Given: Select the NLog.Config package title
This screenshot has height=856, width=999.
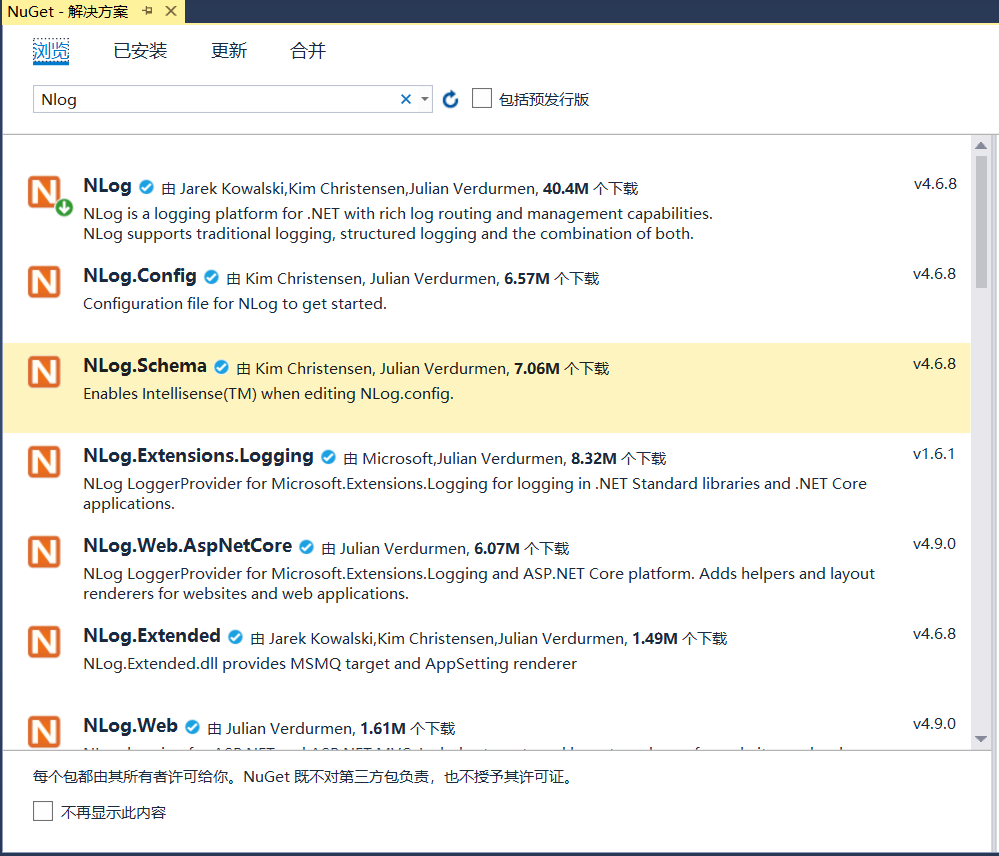Looking at the screenshot, I should tap(140, 276).
